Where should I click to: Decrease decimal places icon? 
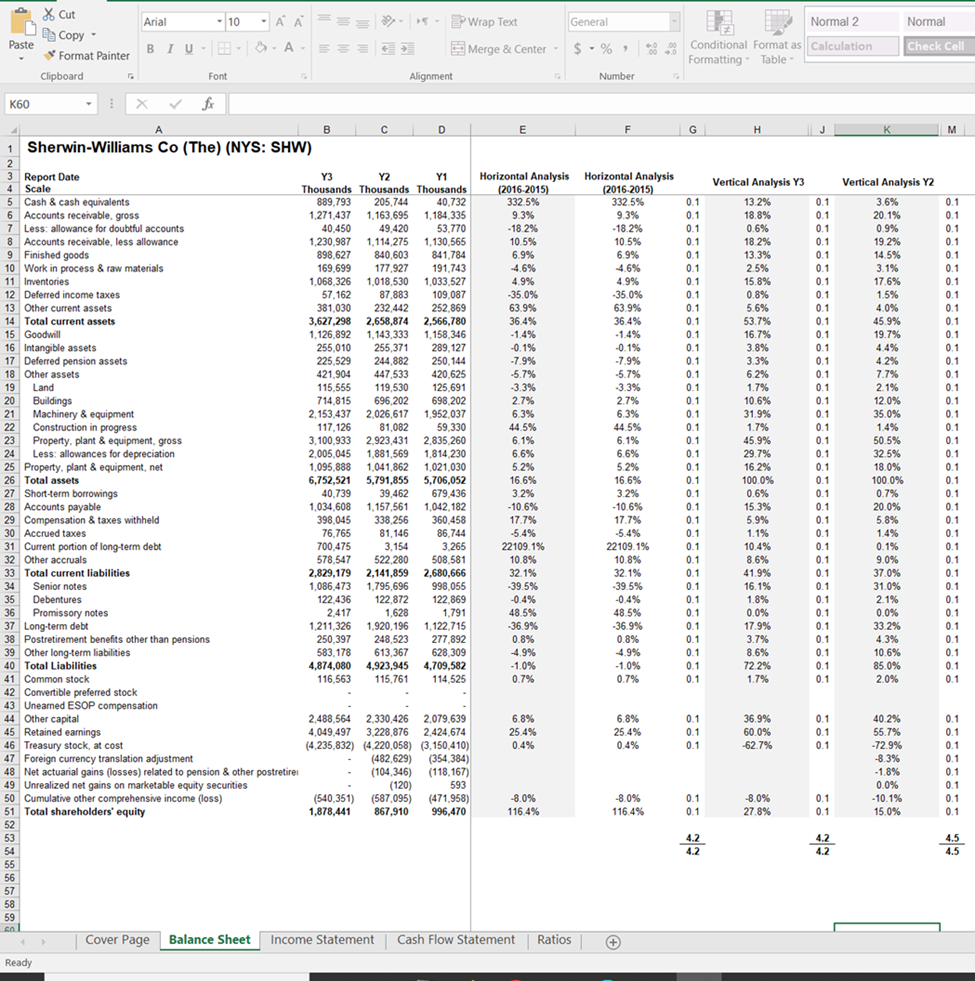671,48
